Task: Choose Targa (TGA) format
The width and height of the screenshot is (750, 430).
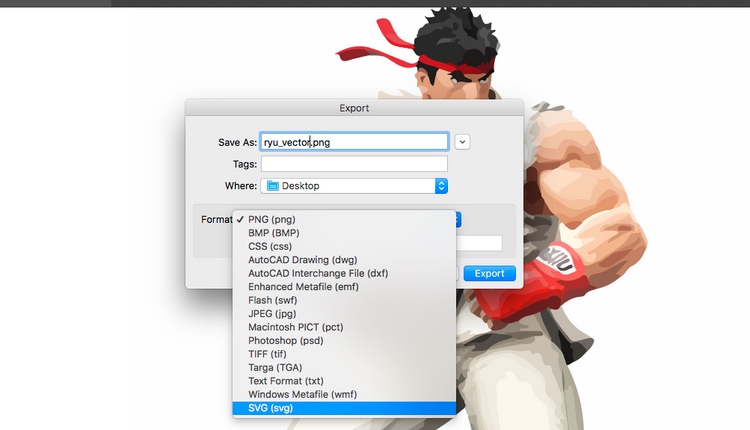Action: 344,367
